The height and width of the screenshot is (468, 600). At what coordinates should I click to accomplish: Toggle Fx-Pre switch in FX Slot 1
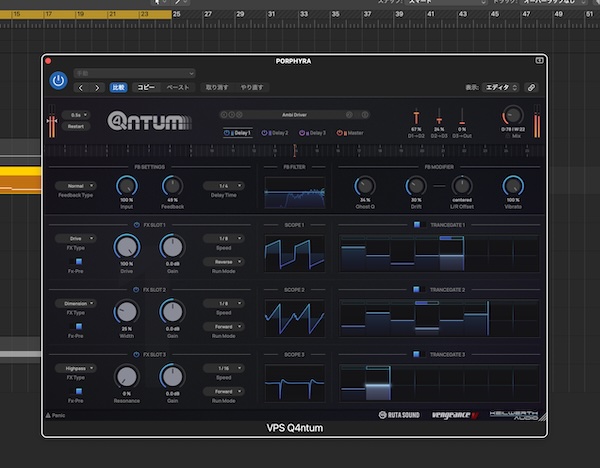click(x=76, y=262)
